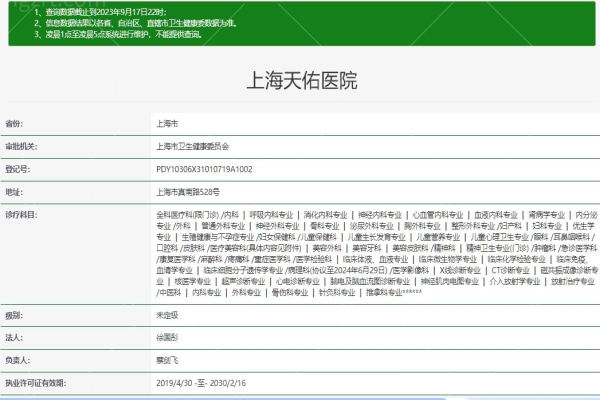Click 针灸科专业 in the department list

[x=337, y=292]
